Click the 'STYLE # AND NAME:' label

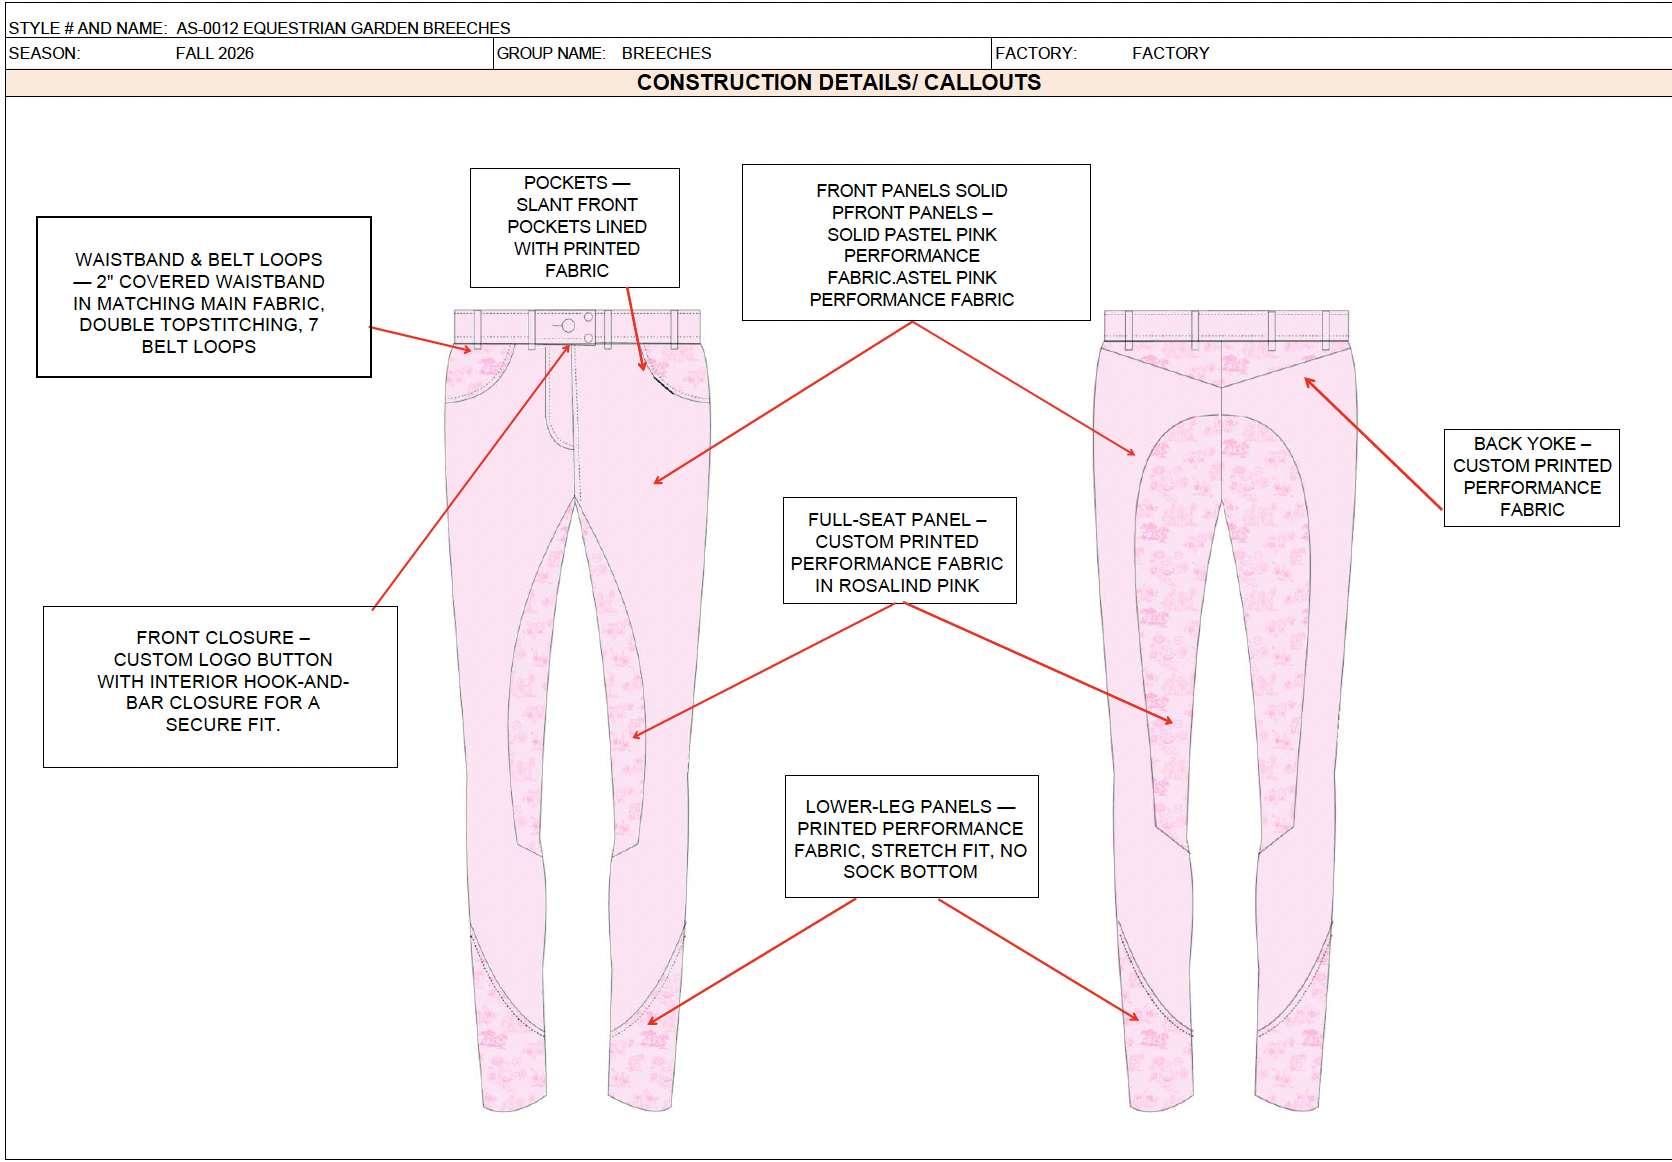pyautogui.click(x=88, y=28)
